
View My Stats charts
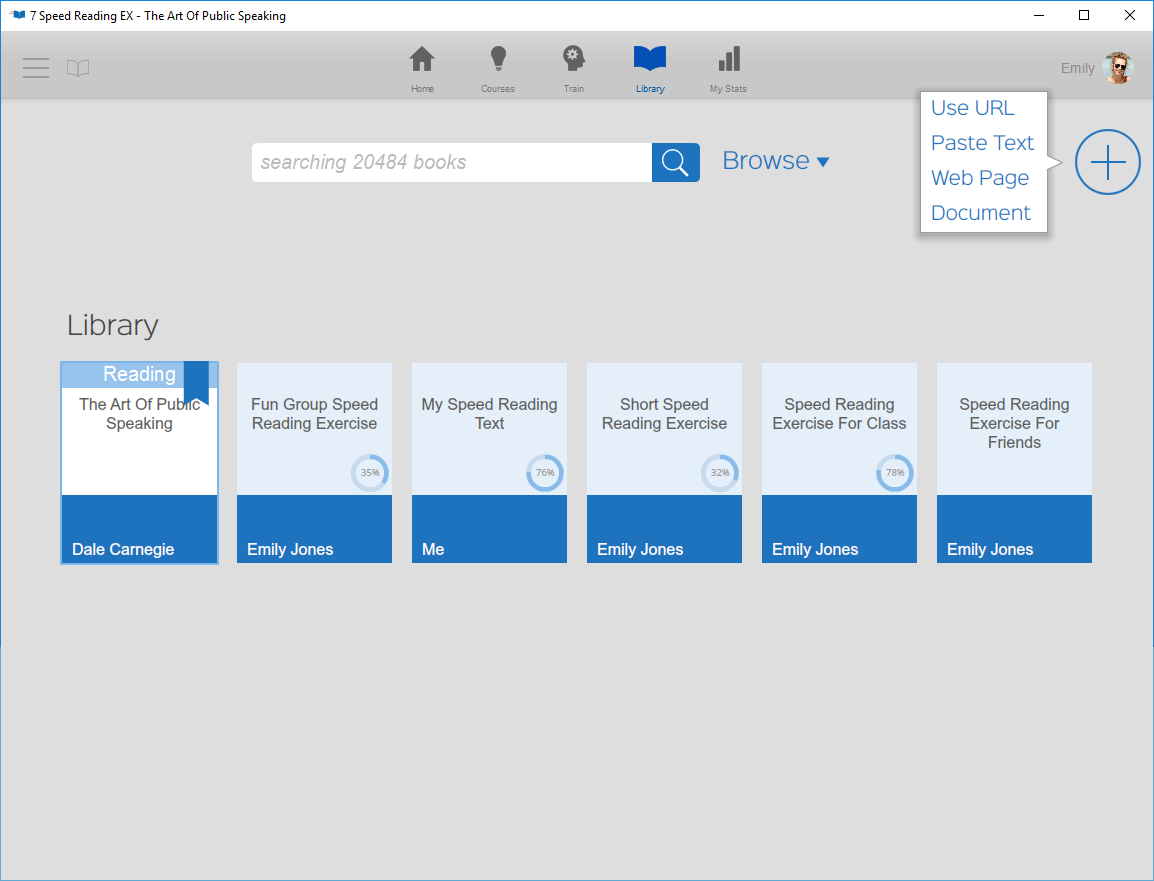tap(727, 67)
